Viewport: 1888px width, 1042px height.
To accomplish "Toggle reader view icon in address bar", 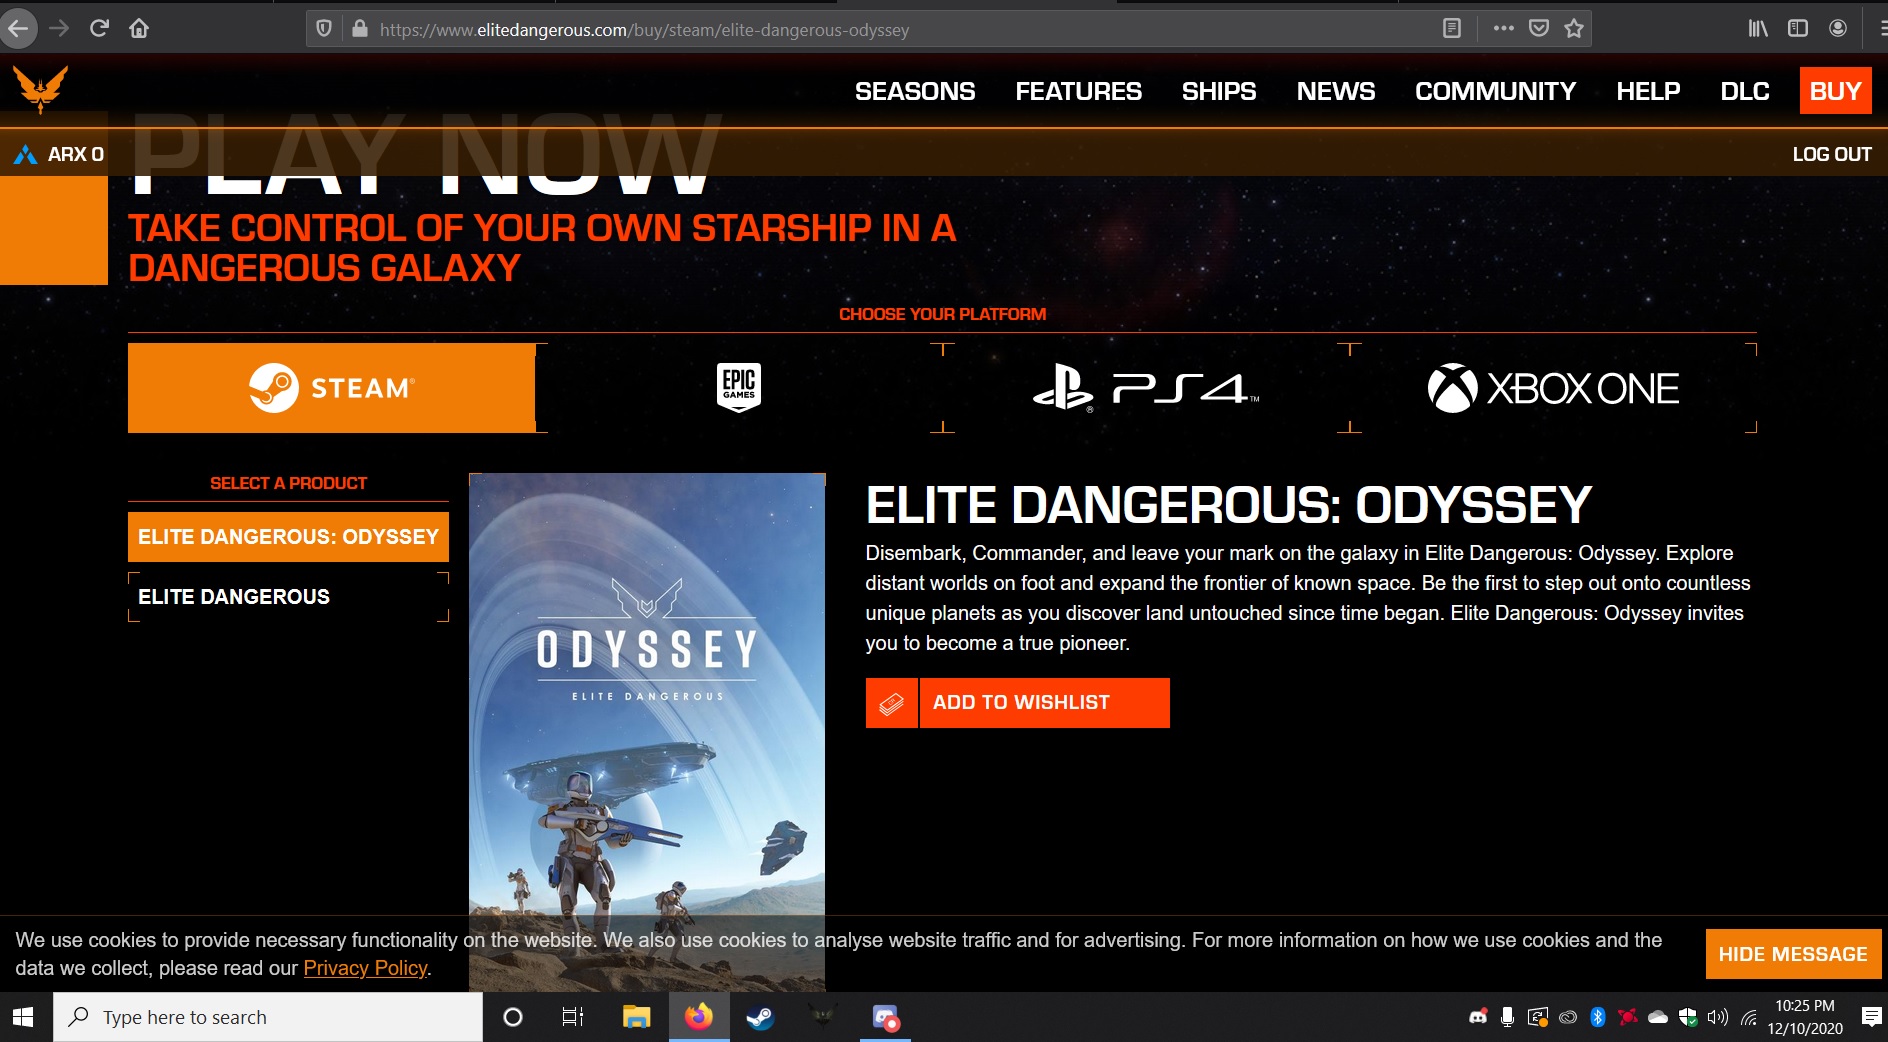I will point(1452,29).
